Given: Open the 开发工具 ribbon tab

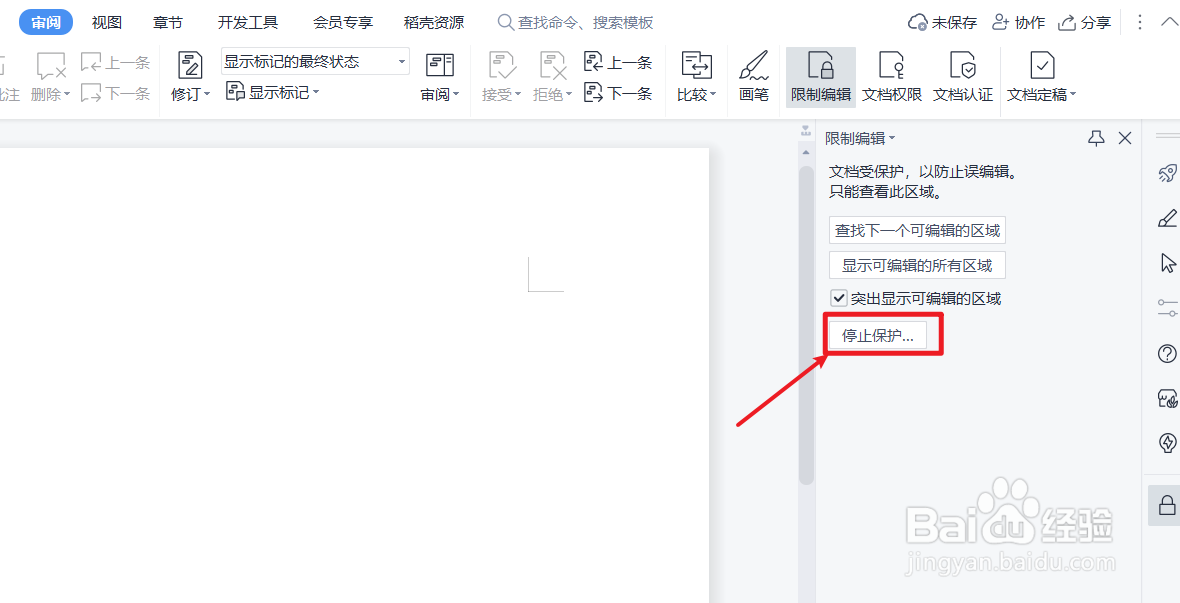Looking at the screenshot, I should [248, 23].
